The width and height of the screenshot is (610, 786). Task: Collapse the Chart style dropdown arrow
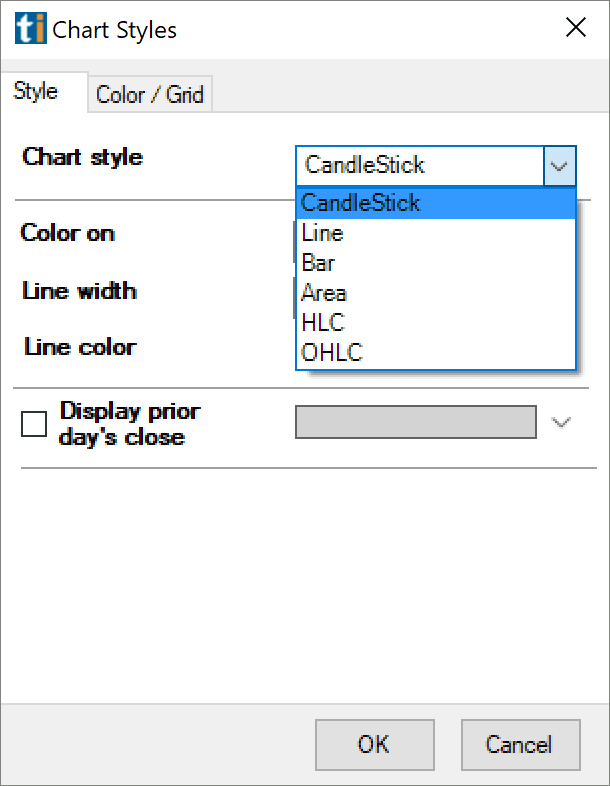click(559, 165)
